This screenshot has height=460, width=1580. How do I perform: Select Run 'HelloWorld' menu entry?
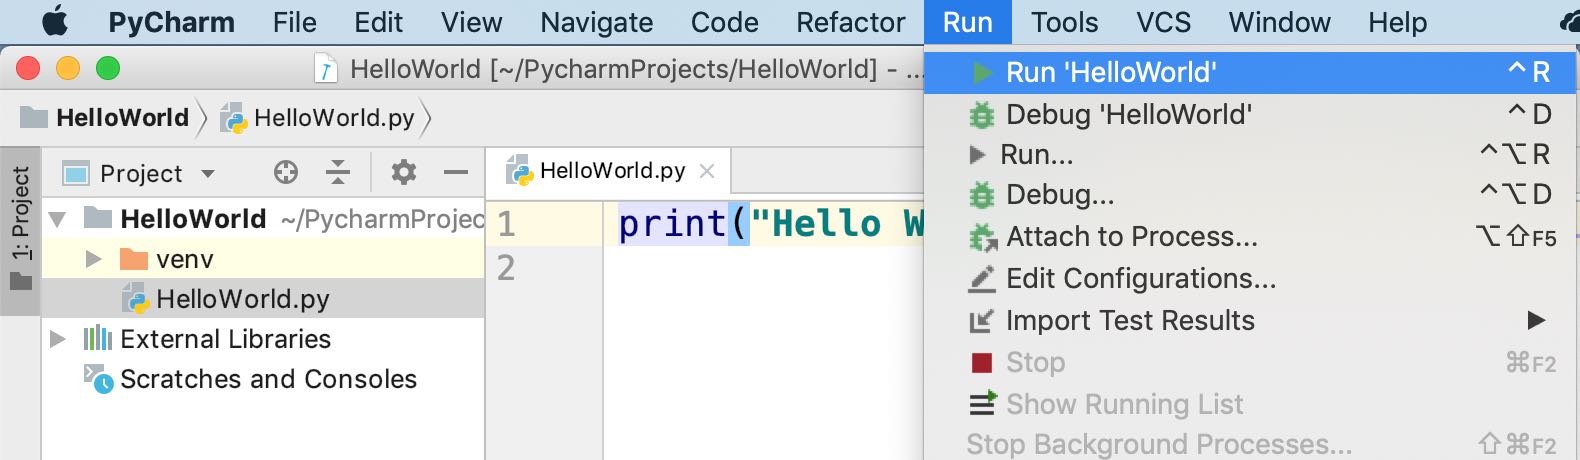[x=1251, y=72]
